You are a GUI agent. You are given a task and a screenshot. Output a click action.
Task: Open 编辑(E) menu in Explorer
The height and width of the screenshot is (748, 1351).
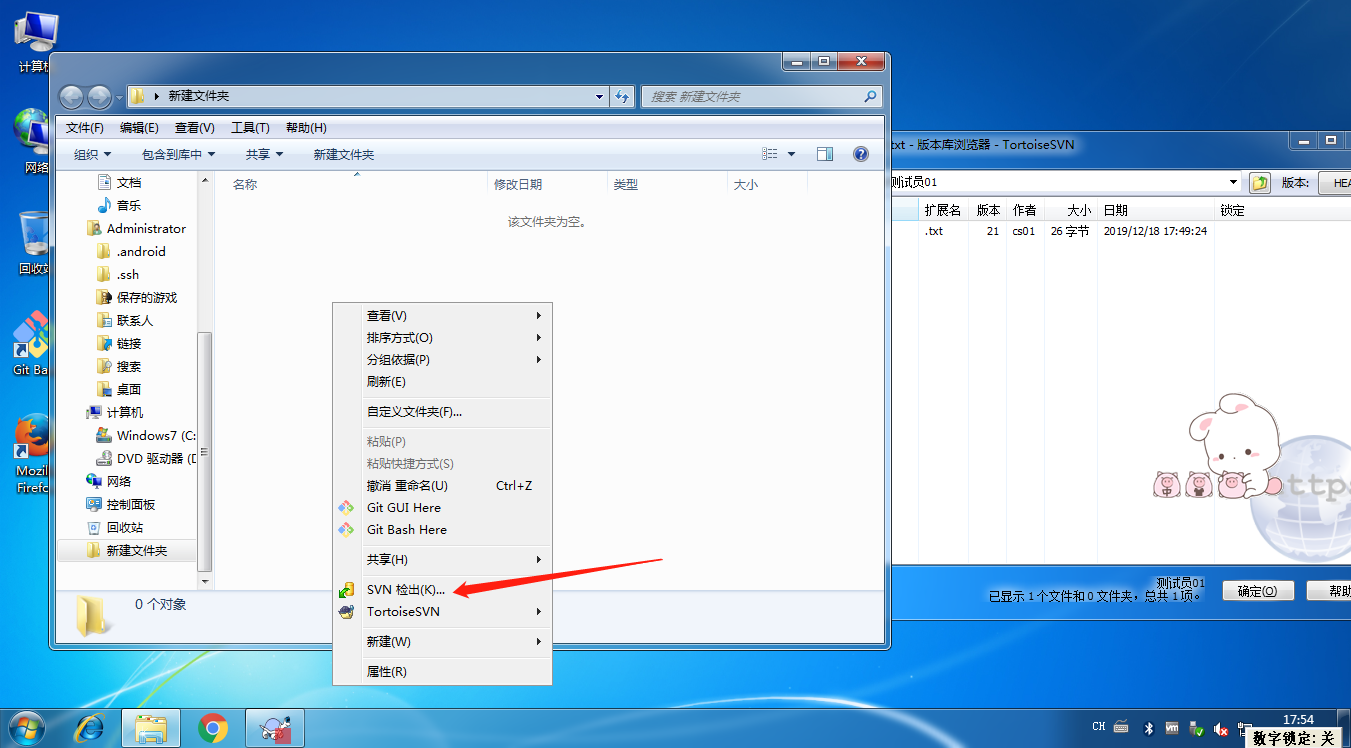139,128
